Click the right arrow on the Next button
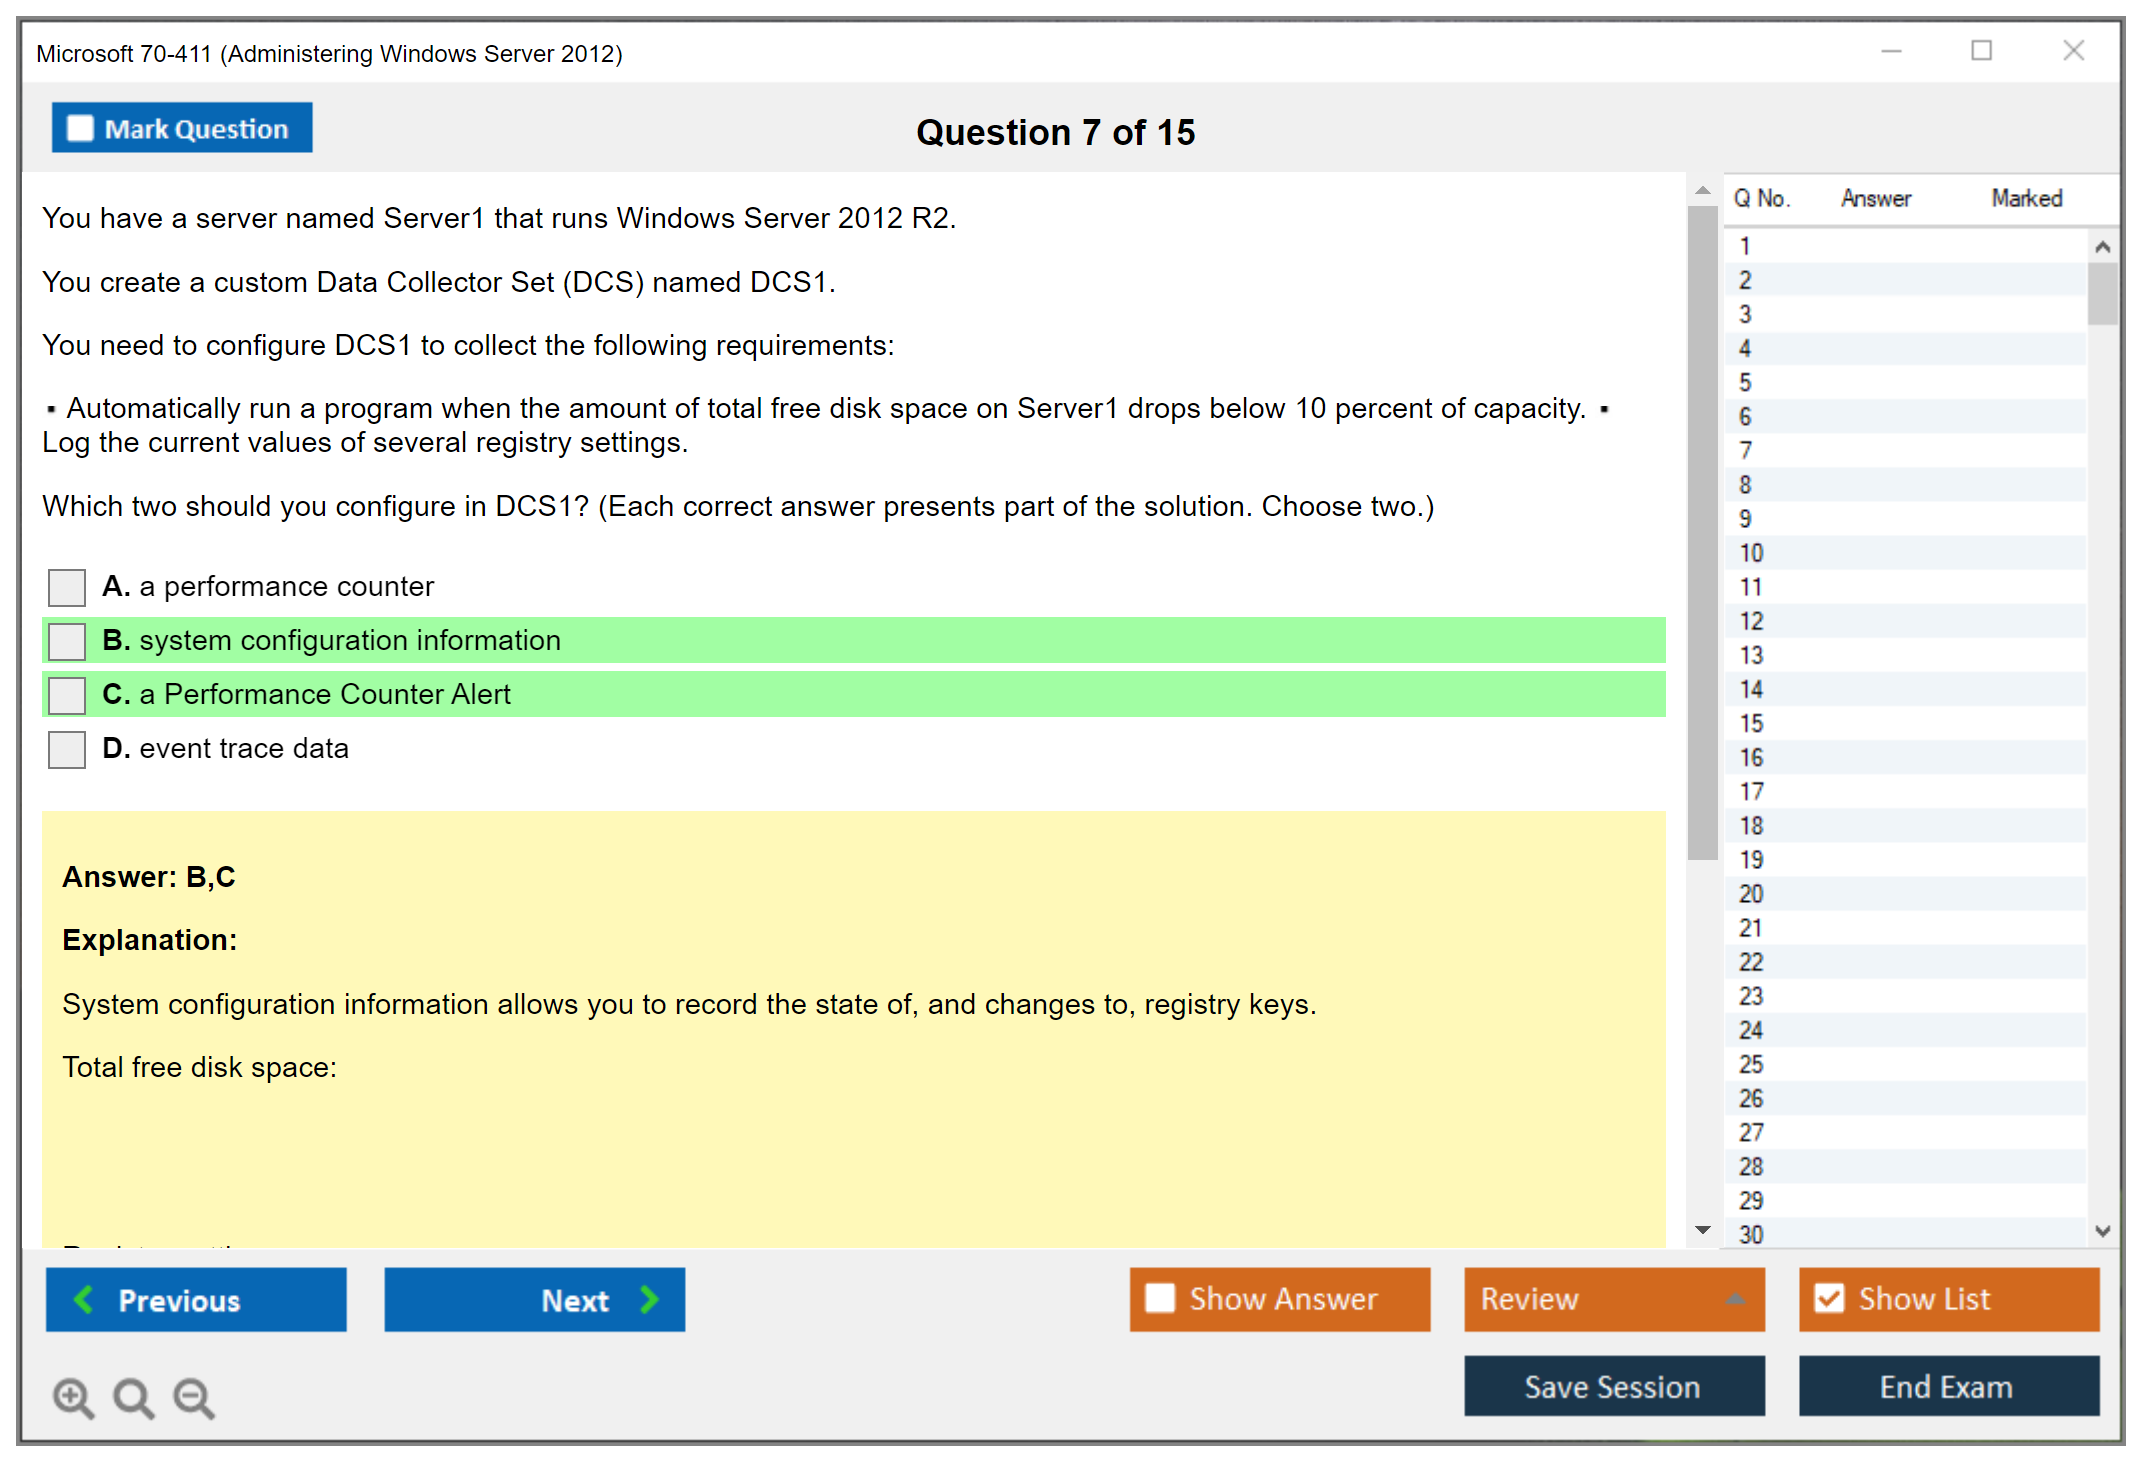The image size is (2150, 1470). click(650, 1299)
